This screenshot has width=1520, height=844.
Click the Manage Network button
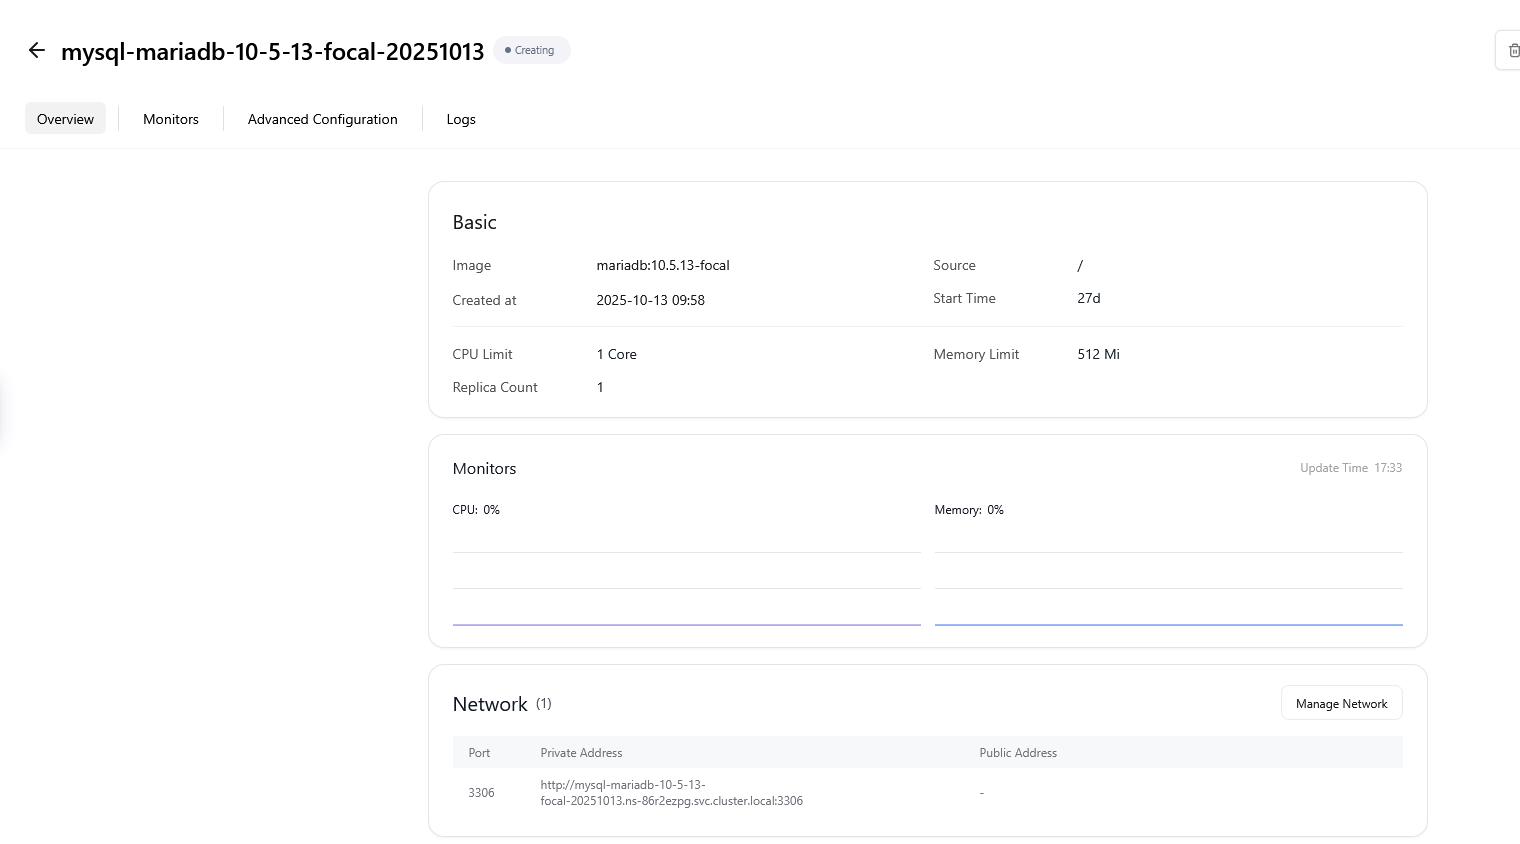(1341, 704)
